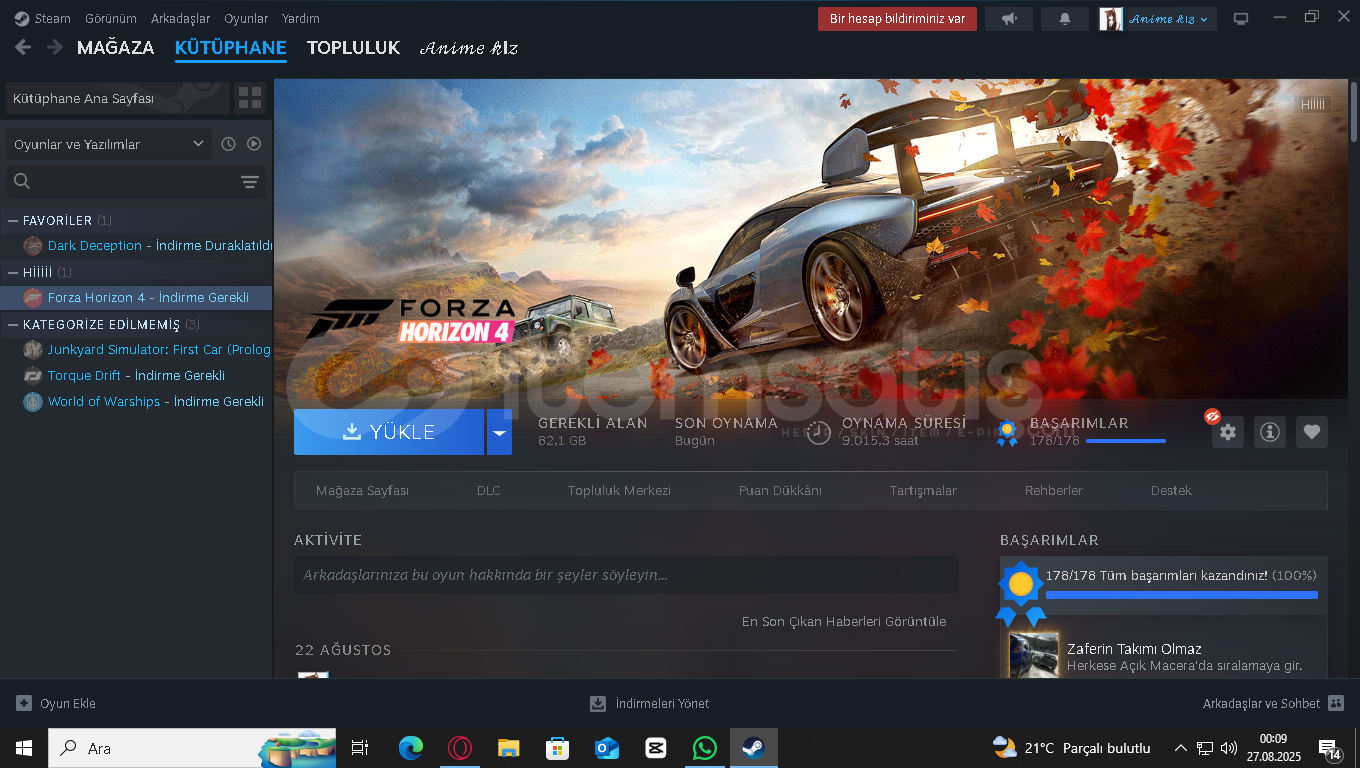
Task: Go to the TOPLULUK tab
Action: pos(353,48)
